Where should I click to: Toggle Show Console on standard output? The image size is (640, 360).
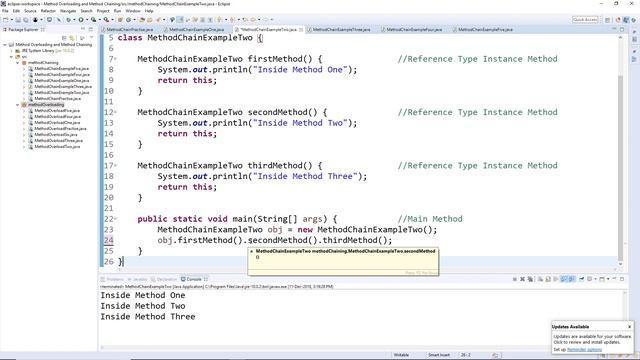[564, 279]
